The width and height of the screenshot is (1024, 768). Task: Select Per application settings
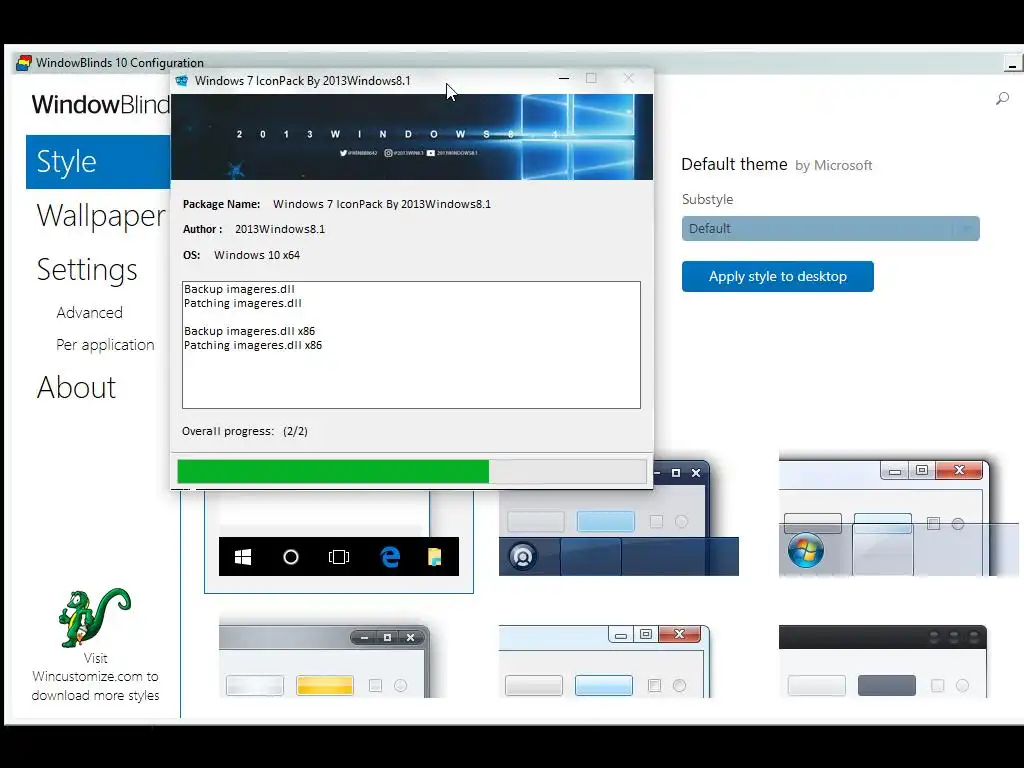pyautogui.click(x=105, y=345)
